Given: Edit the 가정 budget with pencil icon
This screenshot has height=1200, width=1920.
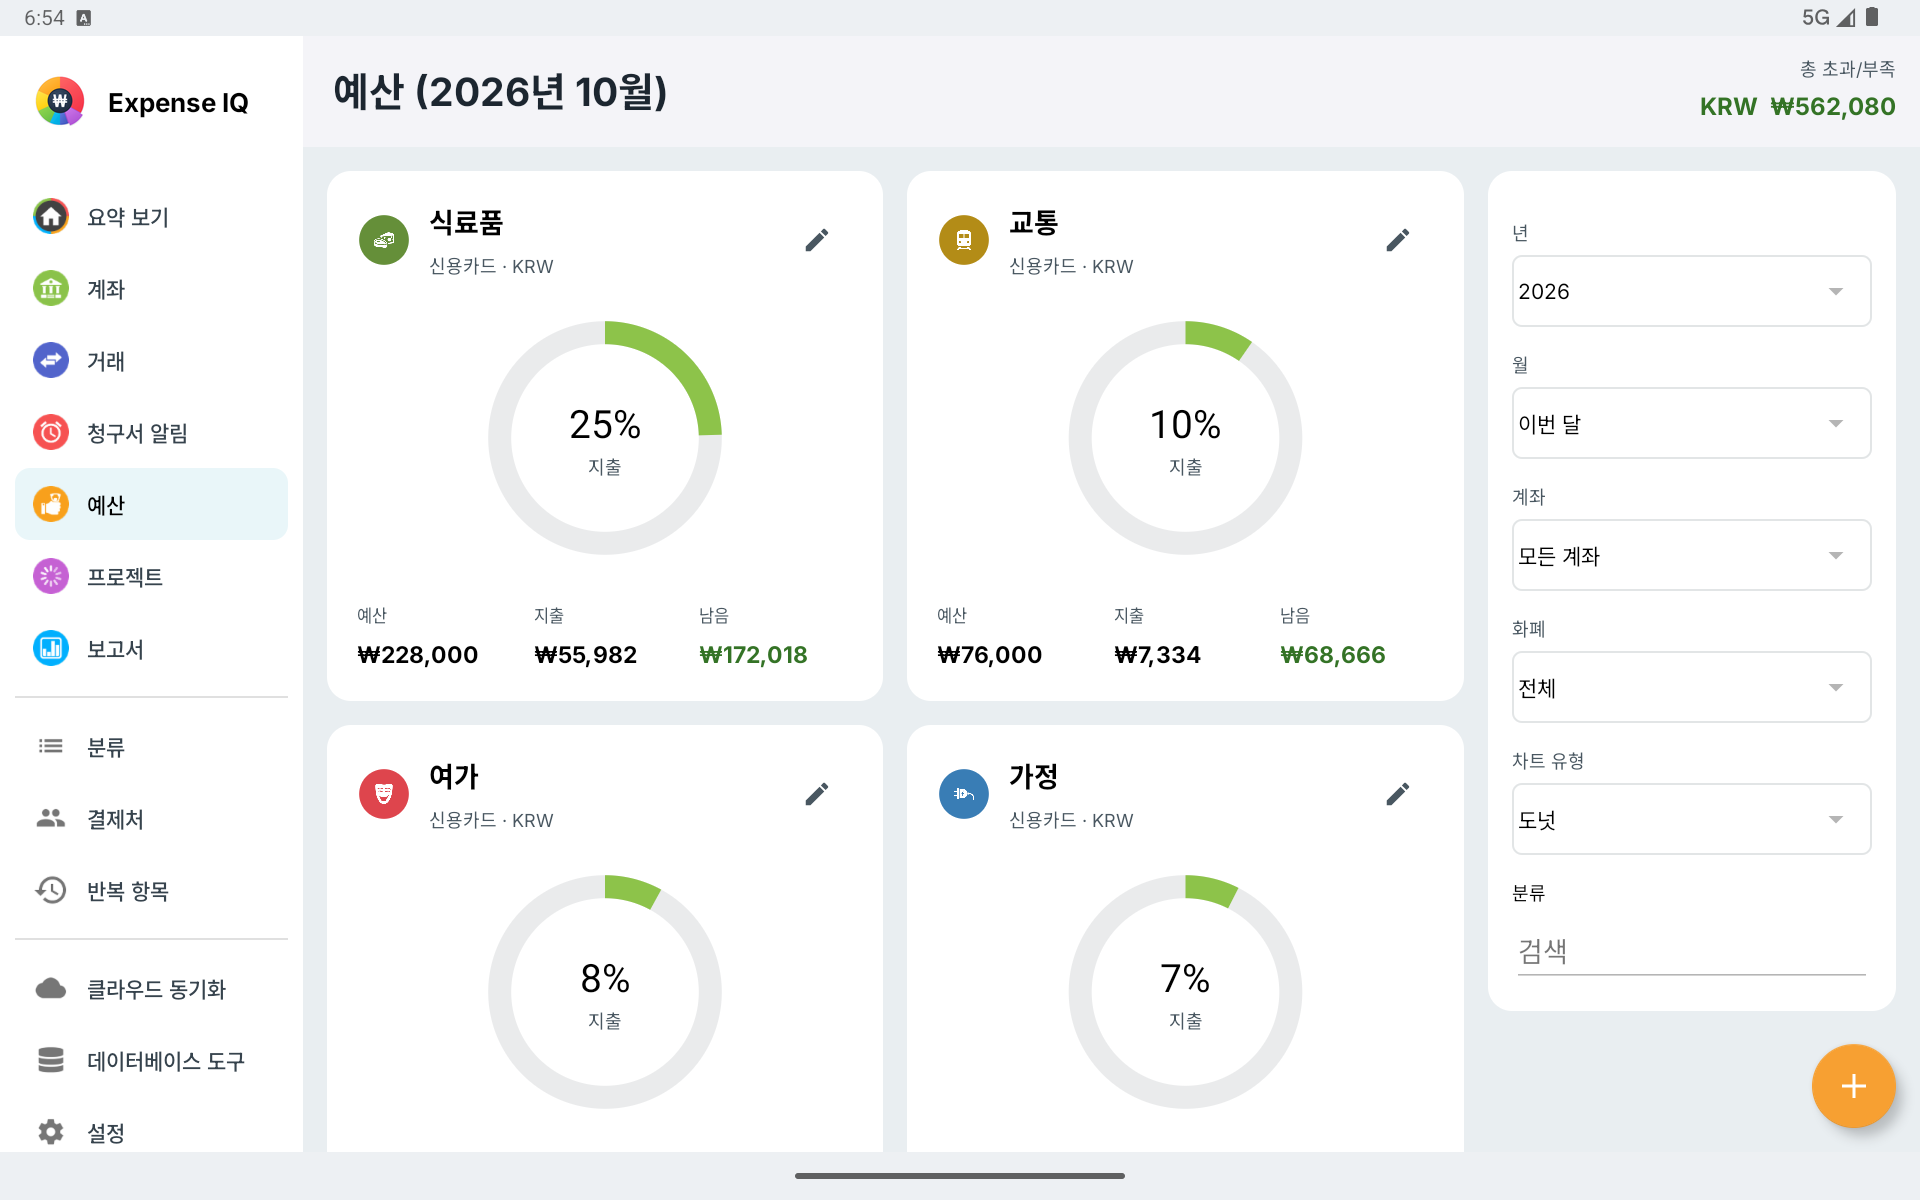Looking at the screenshot, I should point(1398,794).
